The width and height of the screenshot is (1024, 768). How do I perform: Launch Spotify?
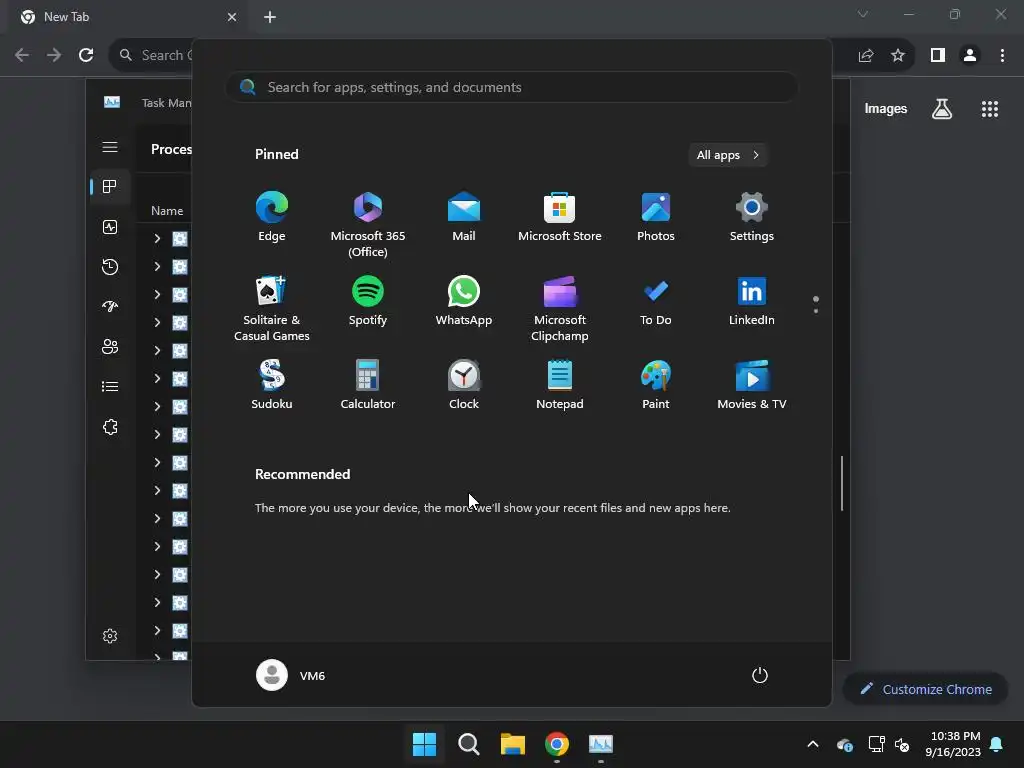tap(368, 301)
